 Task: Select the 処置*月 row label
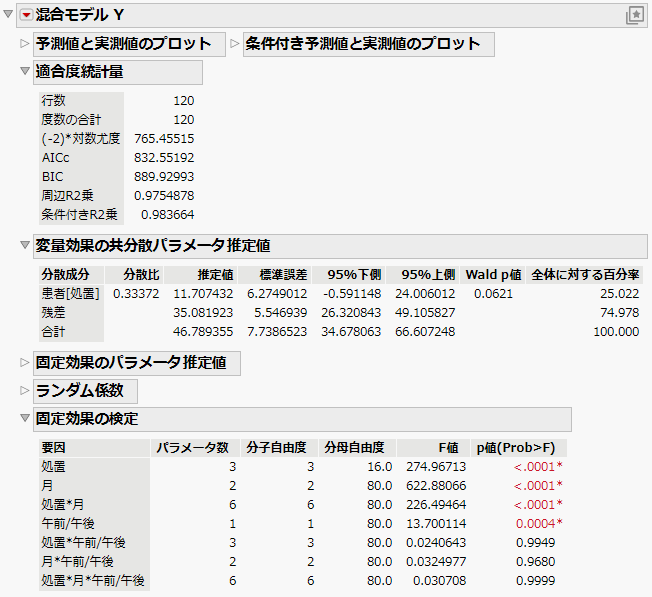pyautogui.click(x=62, y=505)
